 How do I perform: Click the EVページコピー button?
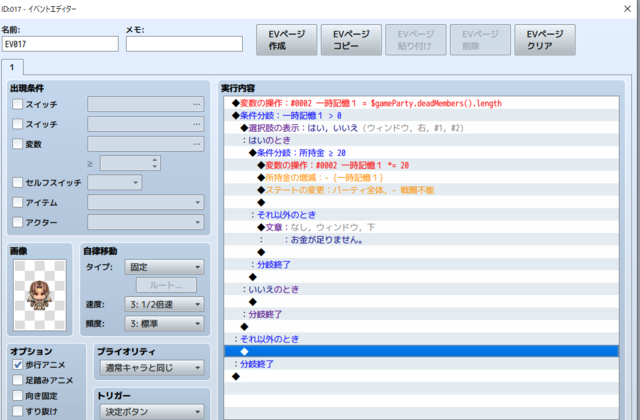(x=351, y=40)
